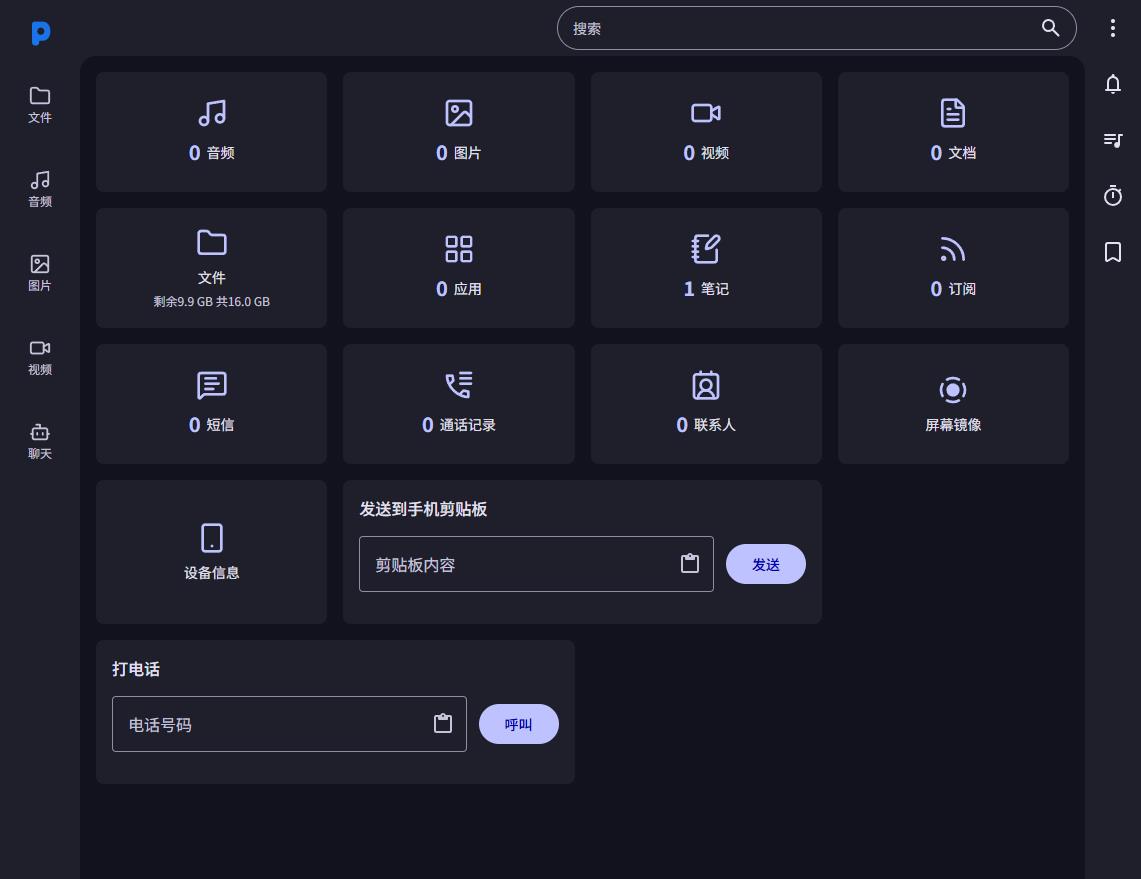1141x879 pixels.
Task: Open the 聊天 sidebar item
Action: (x=40, y=441)
